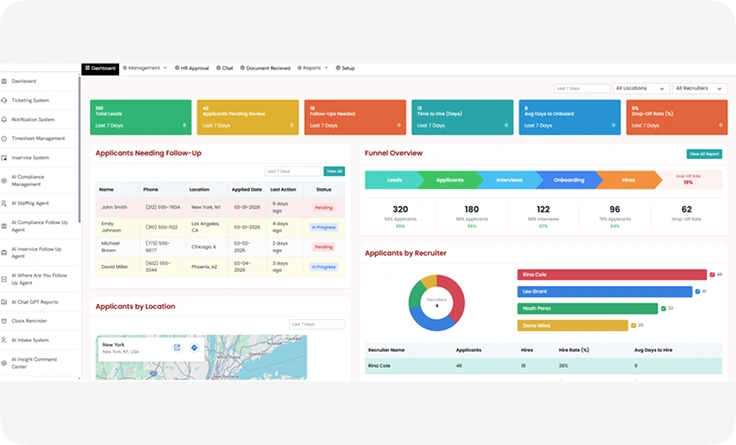The height and width of the screenshot is (445, 736).
Task: Open Ticketing System from sidebar
Action: pyautogui.click(x=30, y=100)
